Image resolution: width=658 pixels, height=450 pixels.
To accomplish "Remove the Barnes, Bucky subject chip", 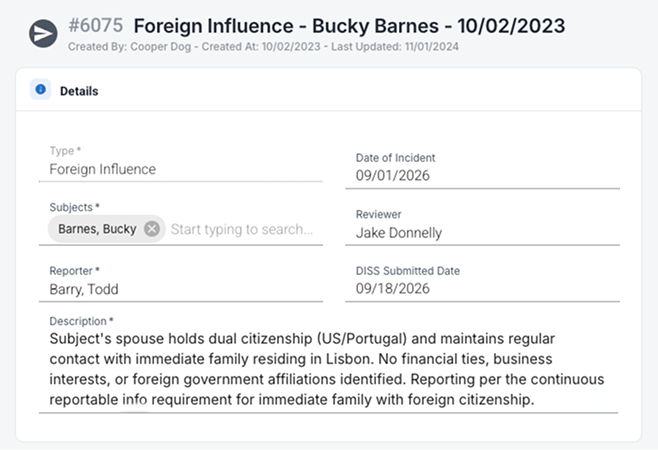I will [x=152, y=229].
